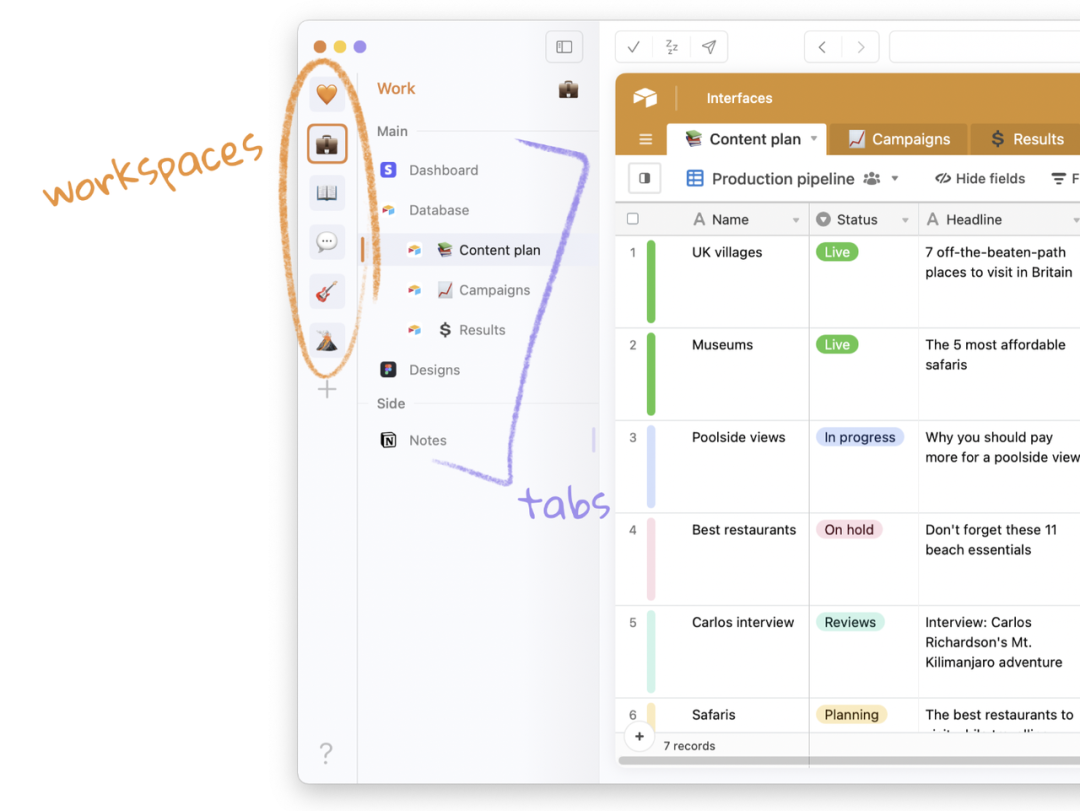This screenshot has width=1080, height=811.
Task: Select the UK villages name cell
Action: tap(727, 252)
